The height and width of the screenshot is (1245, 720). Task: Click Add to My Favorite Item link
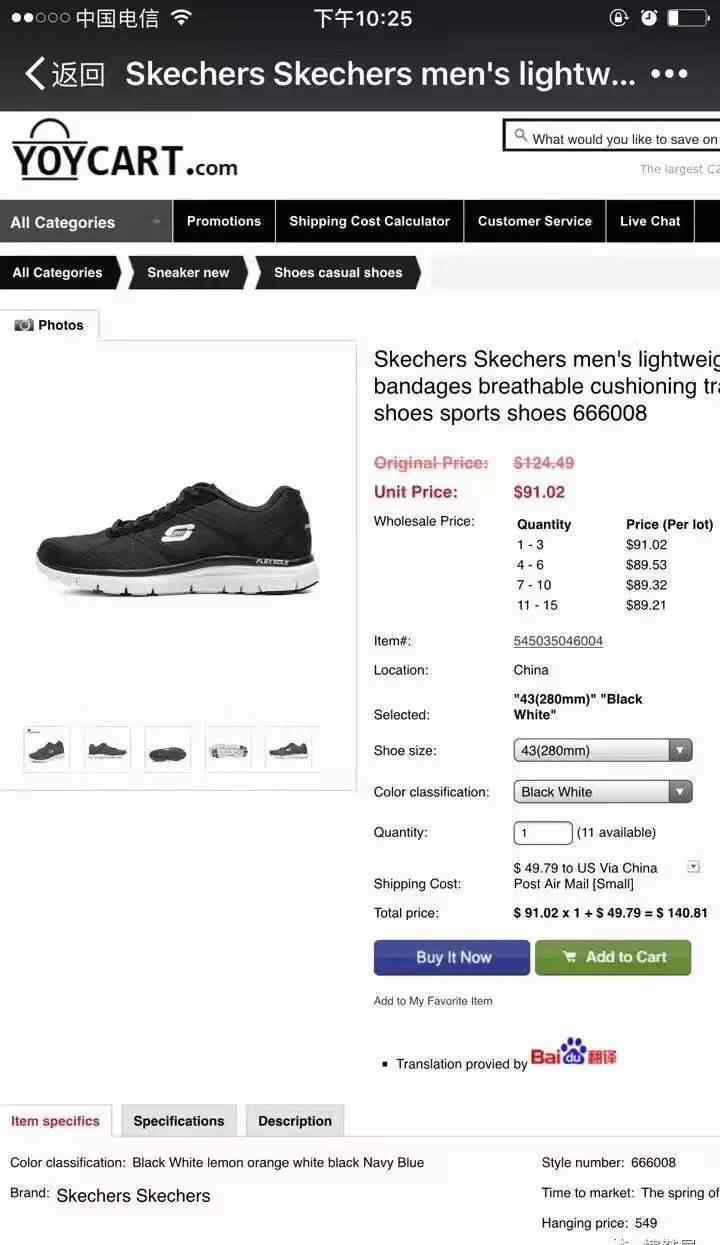point(433,1001)
